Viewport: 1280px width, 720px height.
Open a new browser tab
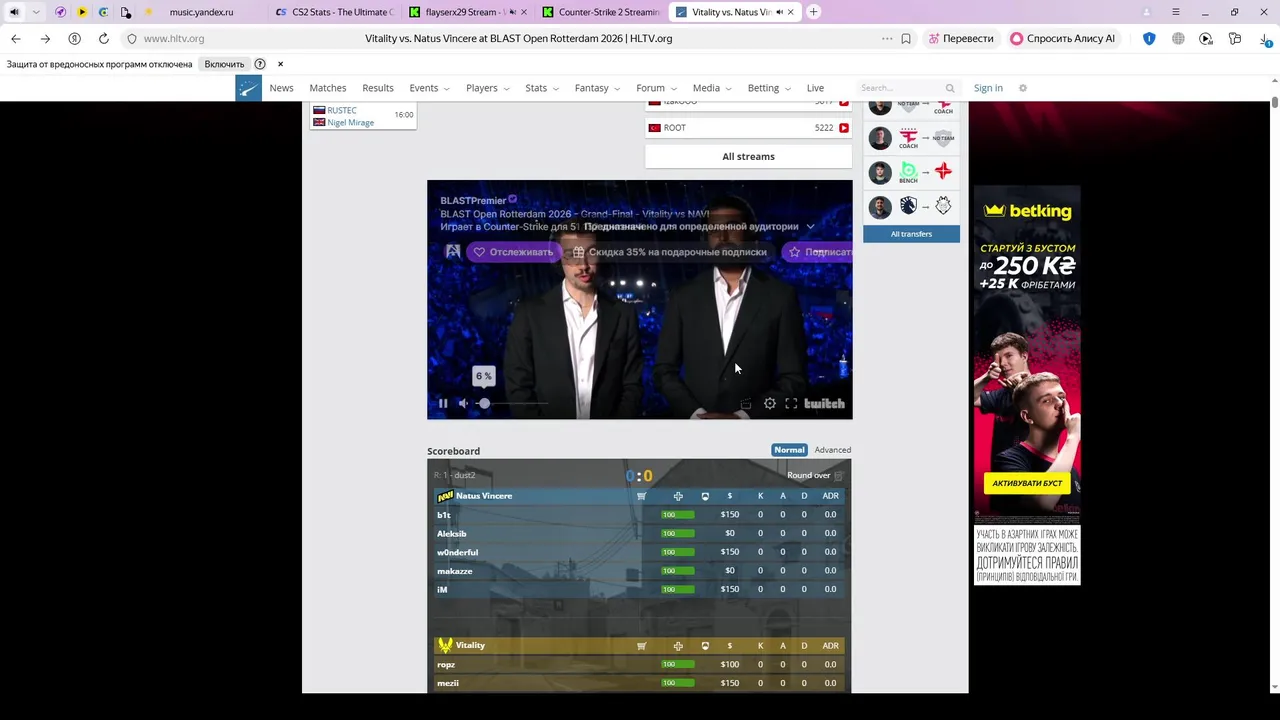tap(813, 12)
